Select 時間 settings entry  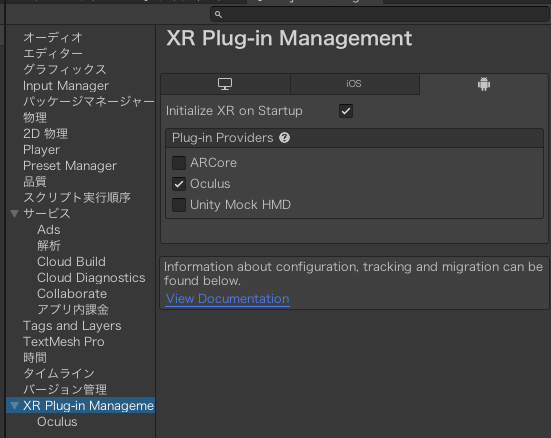coord(35,358)
